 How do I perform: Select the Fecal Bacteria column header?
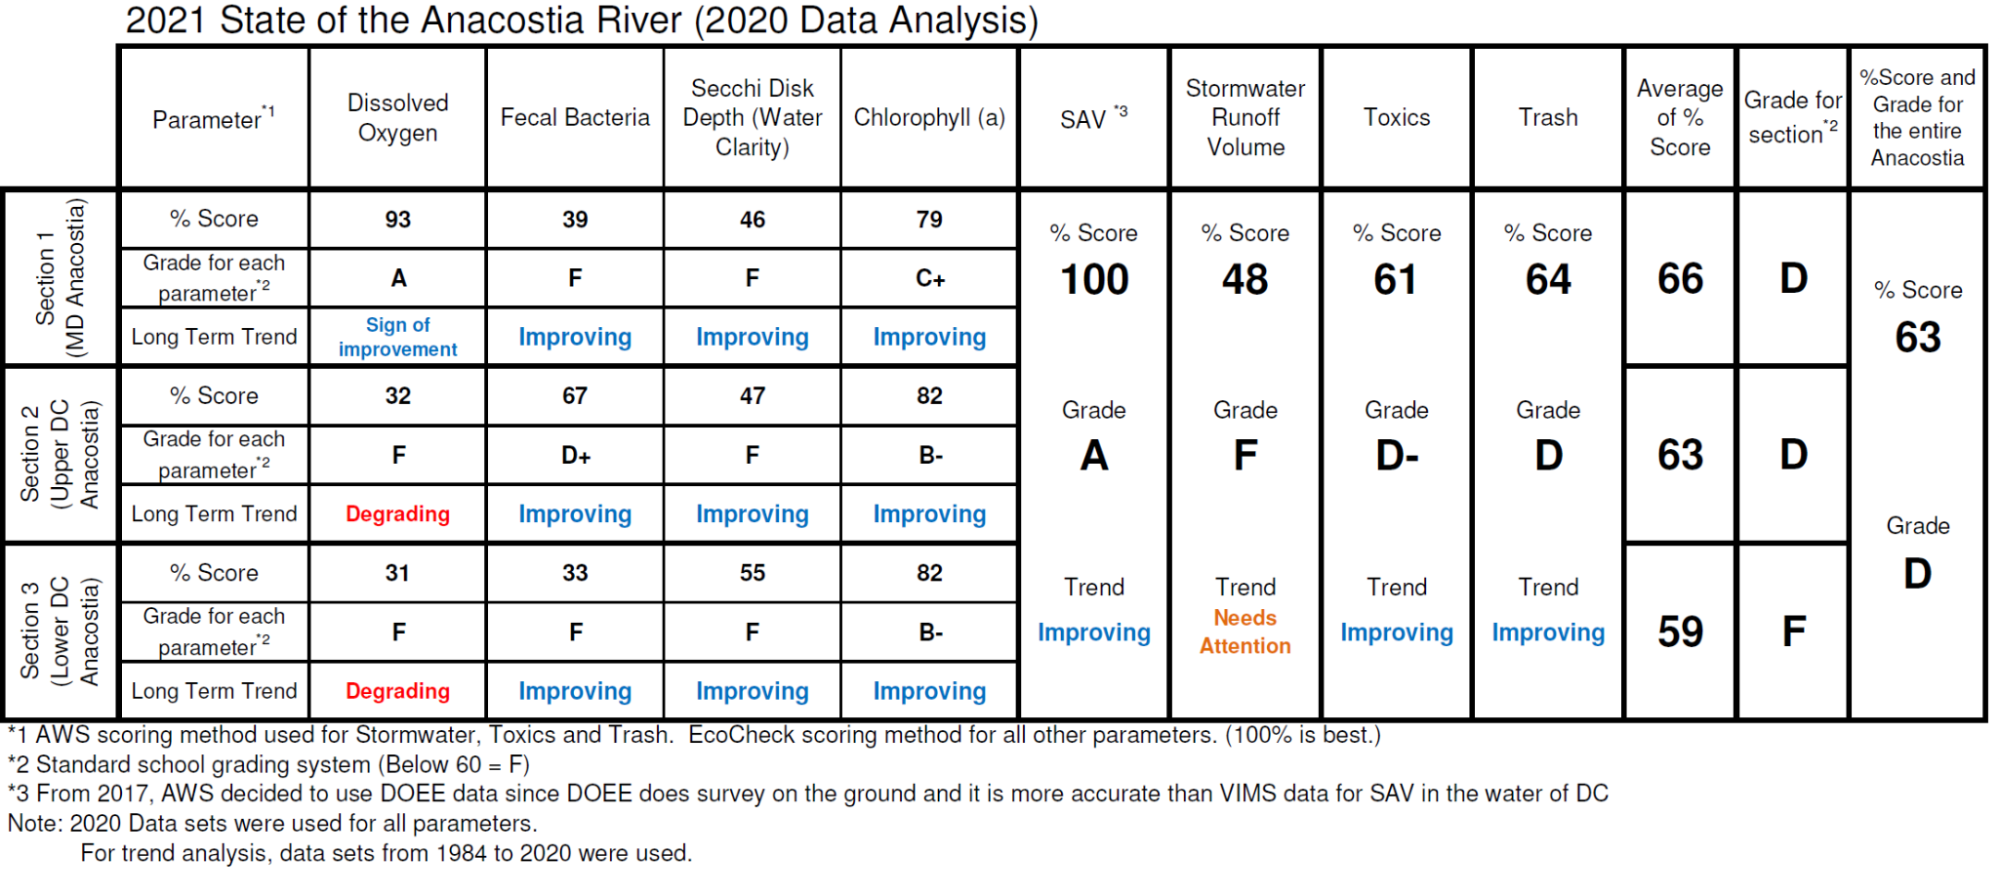pos(574,118)
